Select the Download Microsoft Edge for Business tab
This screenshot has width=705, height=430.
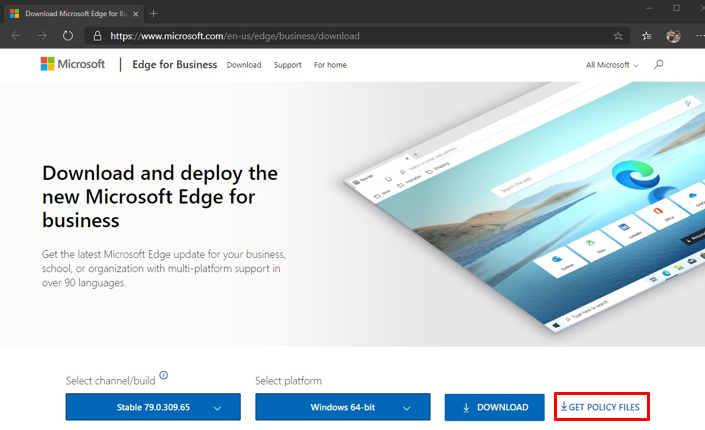[x=74, y=14]
